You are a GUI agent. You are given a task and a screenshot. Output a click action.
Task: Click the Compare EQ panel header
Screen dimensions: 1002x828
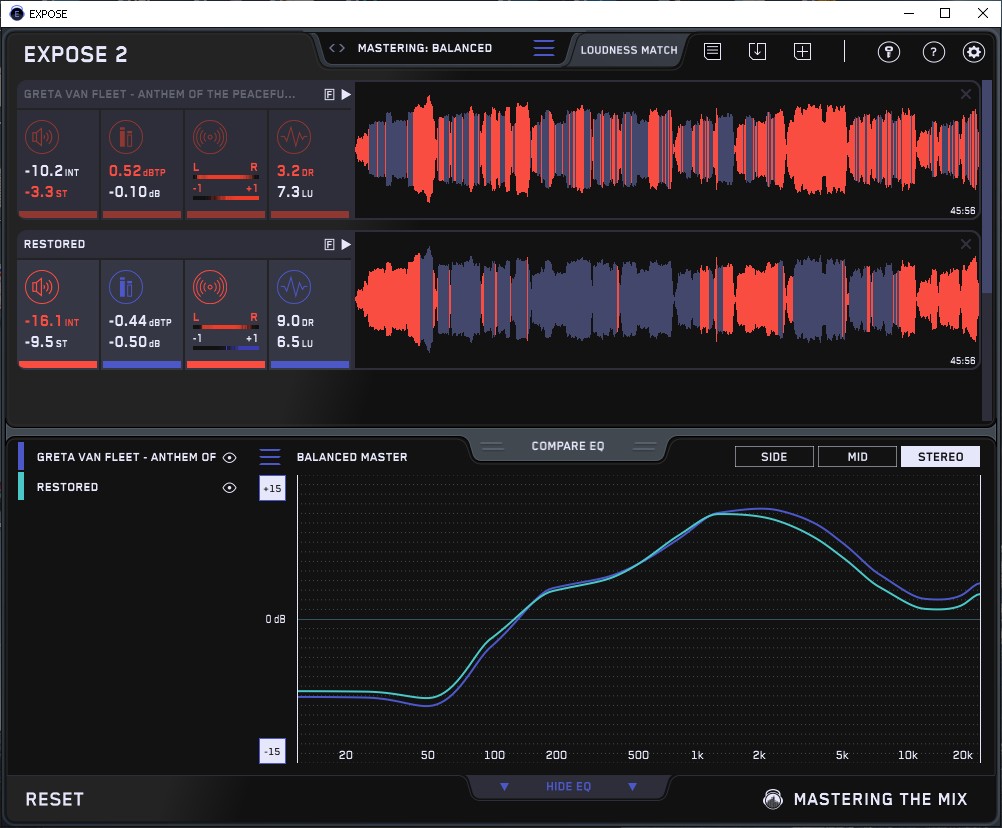567,446
